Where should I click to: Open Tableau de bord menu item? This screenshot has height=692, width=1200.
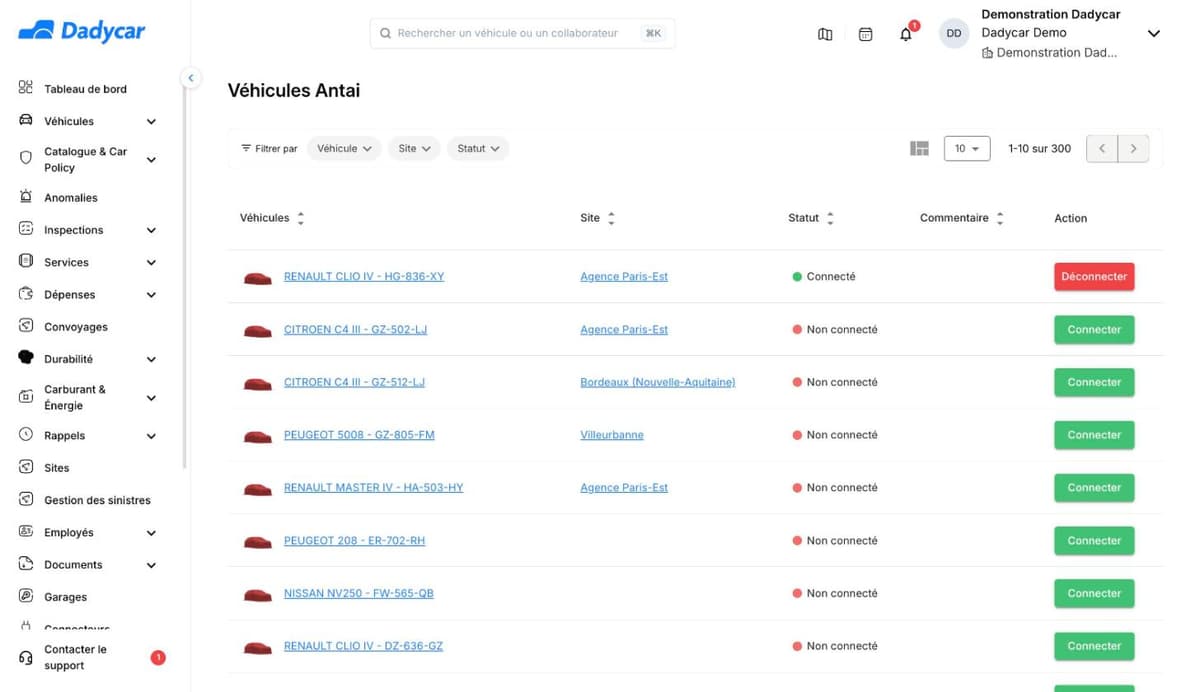[x=85, y=89]
